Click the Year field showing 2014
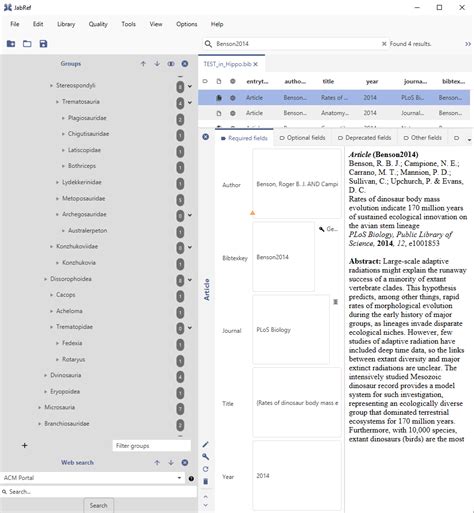The height and width of the screenshot is (513, 474). tap(297, 476)
